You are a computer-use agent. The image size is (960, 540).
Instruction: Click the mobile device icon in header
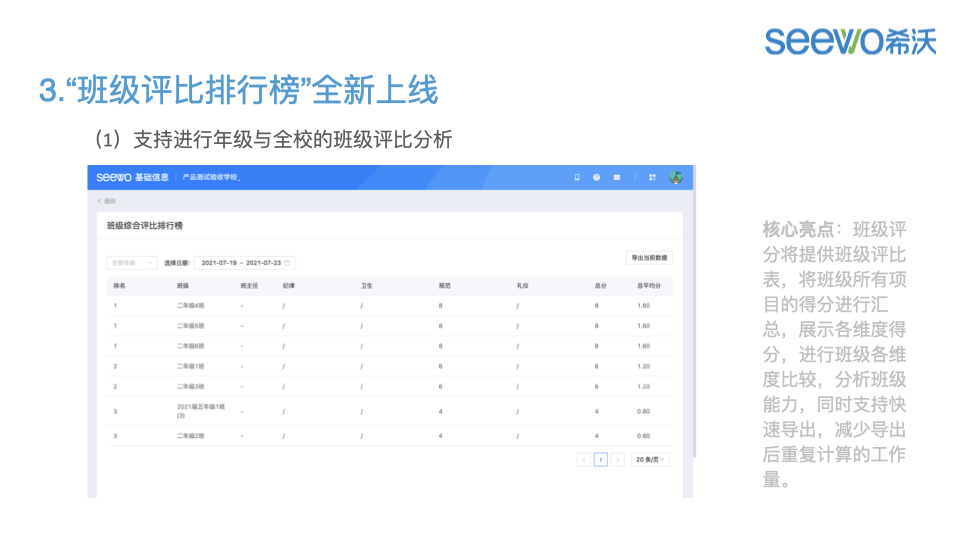576,177
